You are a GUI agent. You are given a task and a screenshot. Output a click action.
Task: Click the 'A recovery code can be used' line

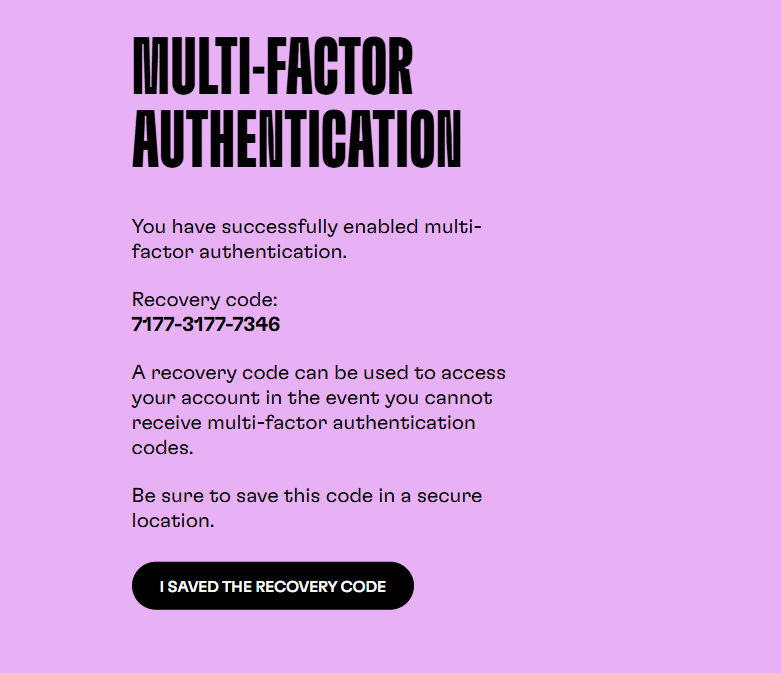[319, 373]
